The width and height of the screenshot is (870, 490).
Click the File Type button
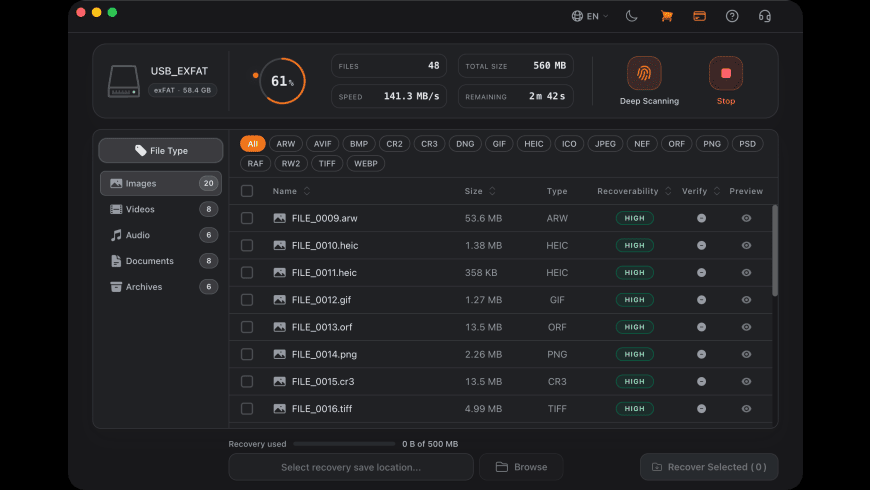click(x=161, y=150)
